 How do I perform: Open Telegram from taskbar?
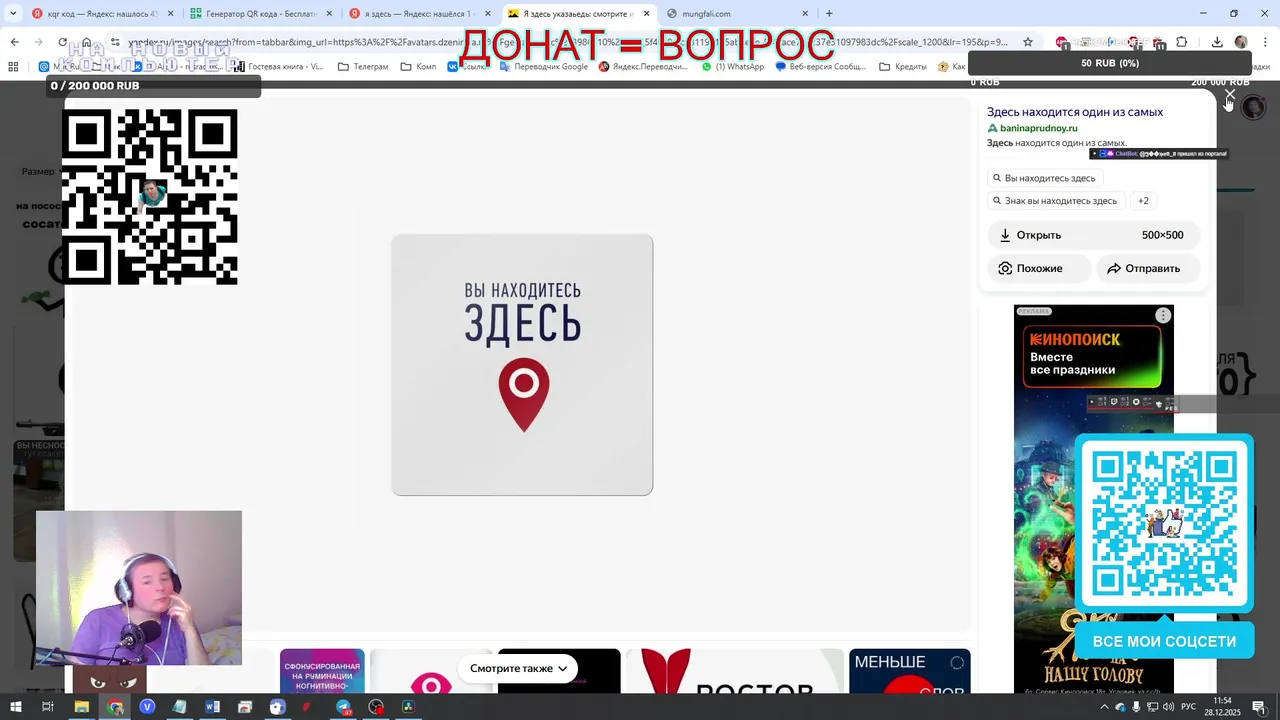point(343,707)
